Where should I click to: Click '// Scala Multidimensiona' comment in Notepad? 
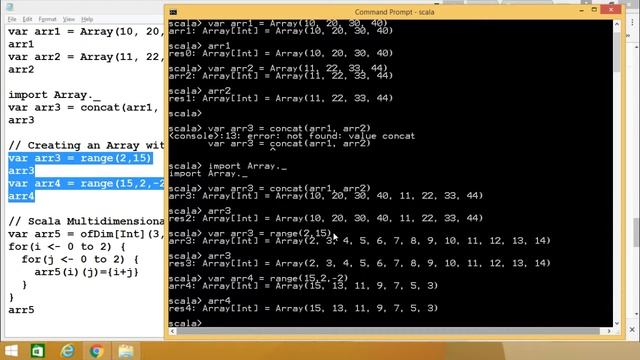tap(86, 221)
